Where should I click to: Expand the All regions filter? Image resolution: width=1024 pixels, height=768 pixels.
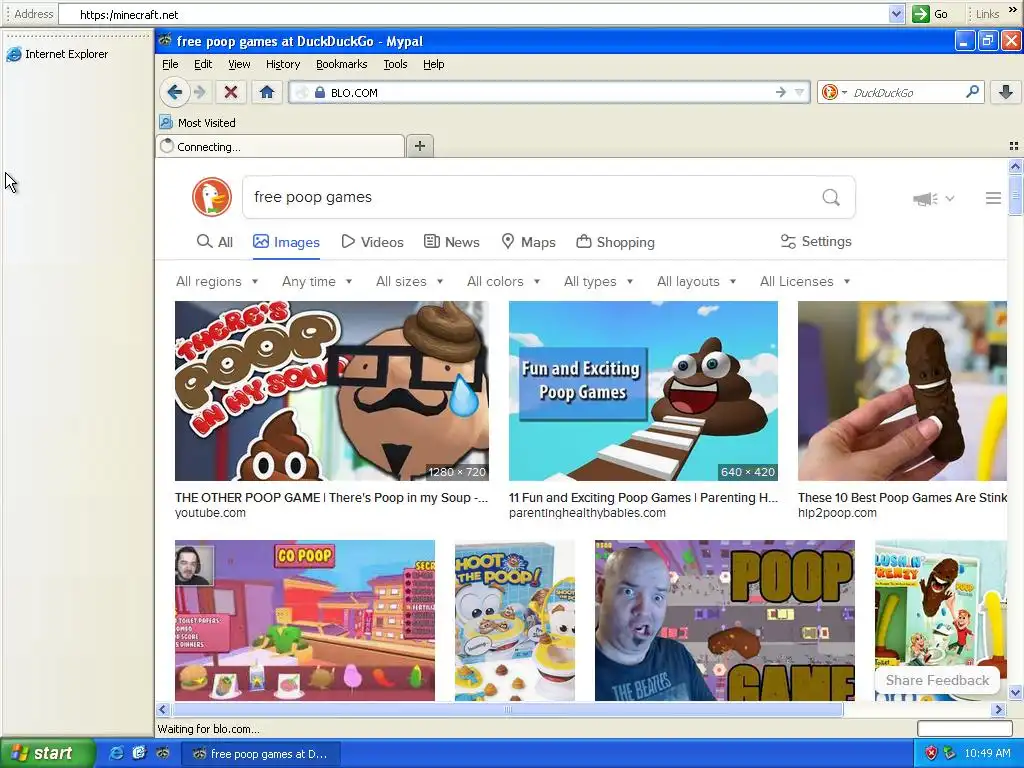pyautogui.click(x=217, y=281)
